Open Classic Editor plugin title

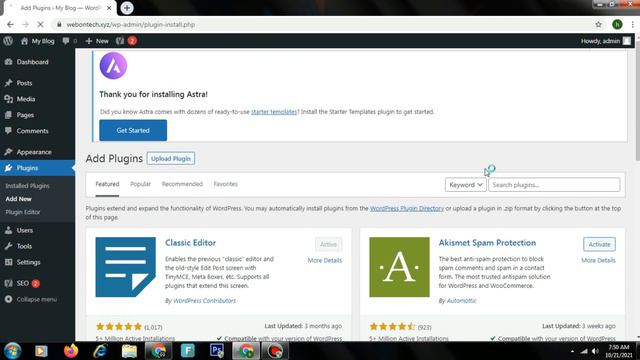pos(190,243)
